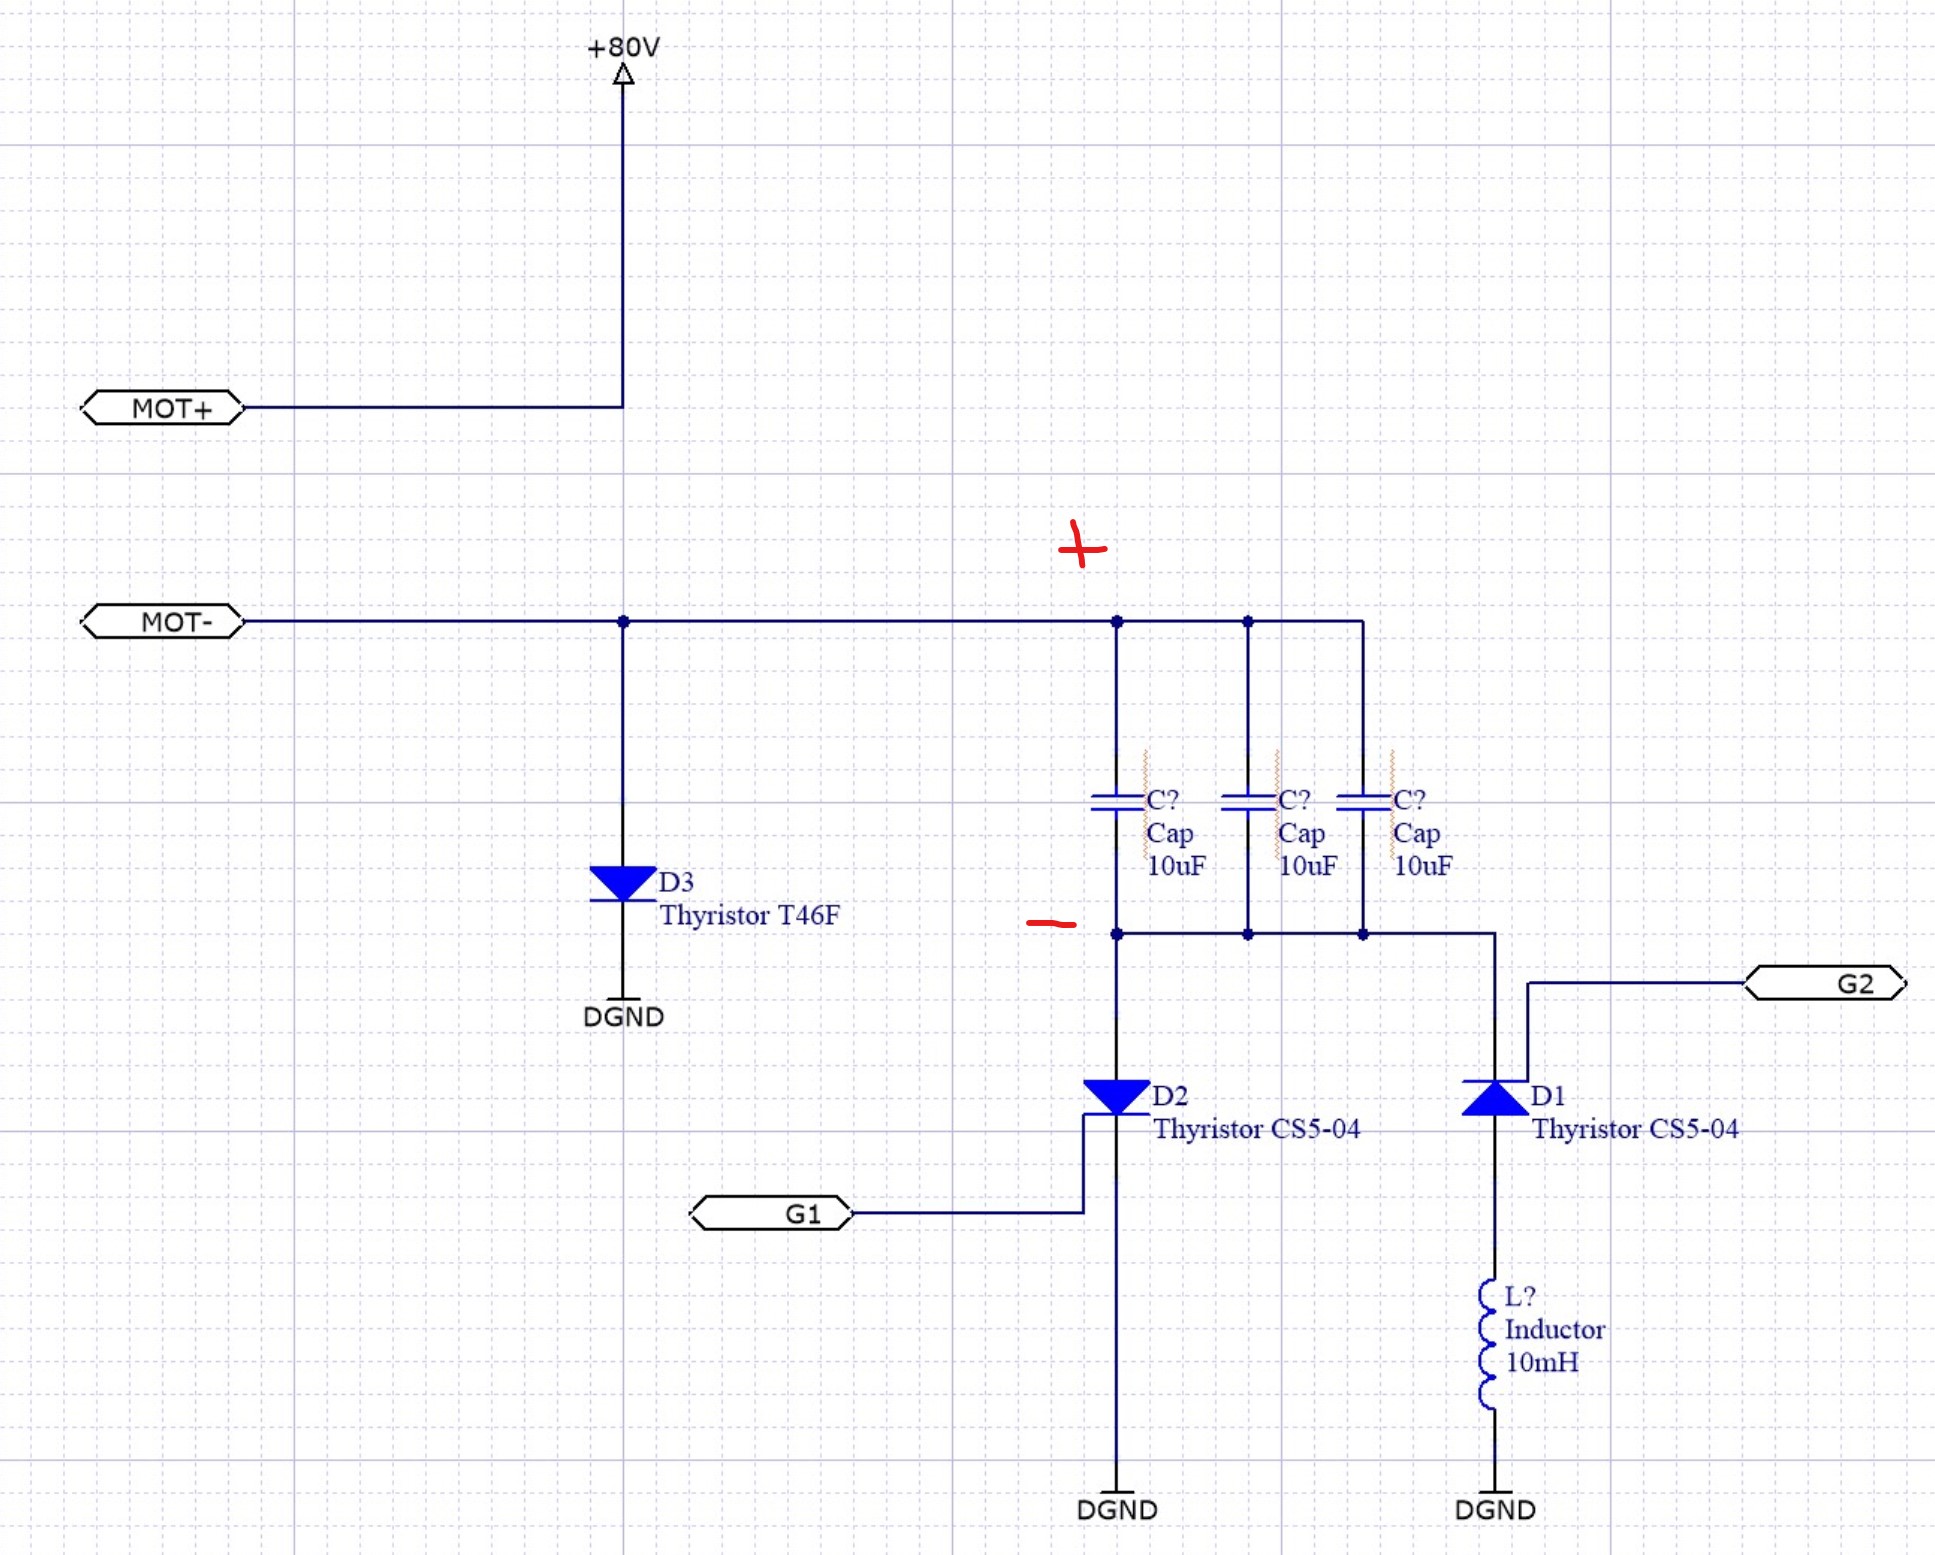
Task: Select the middle 10uF capacitor symbol
Action: 1248,801
